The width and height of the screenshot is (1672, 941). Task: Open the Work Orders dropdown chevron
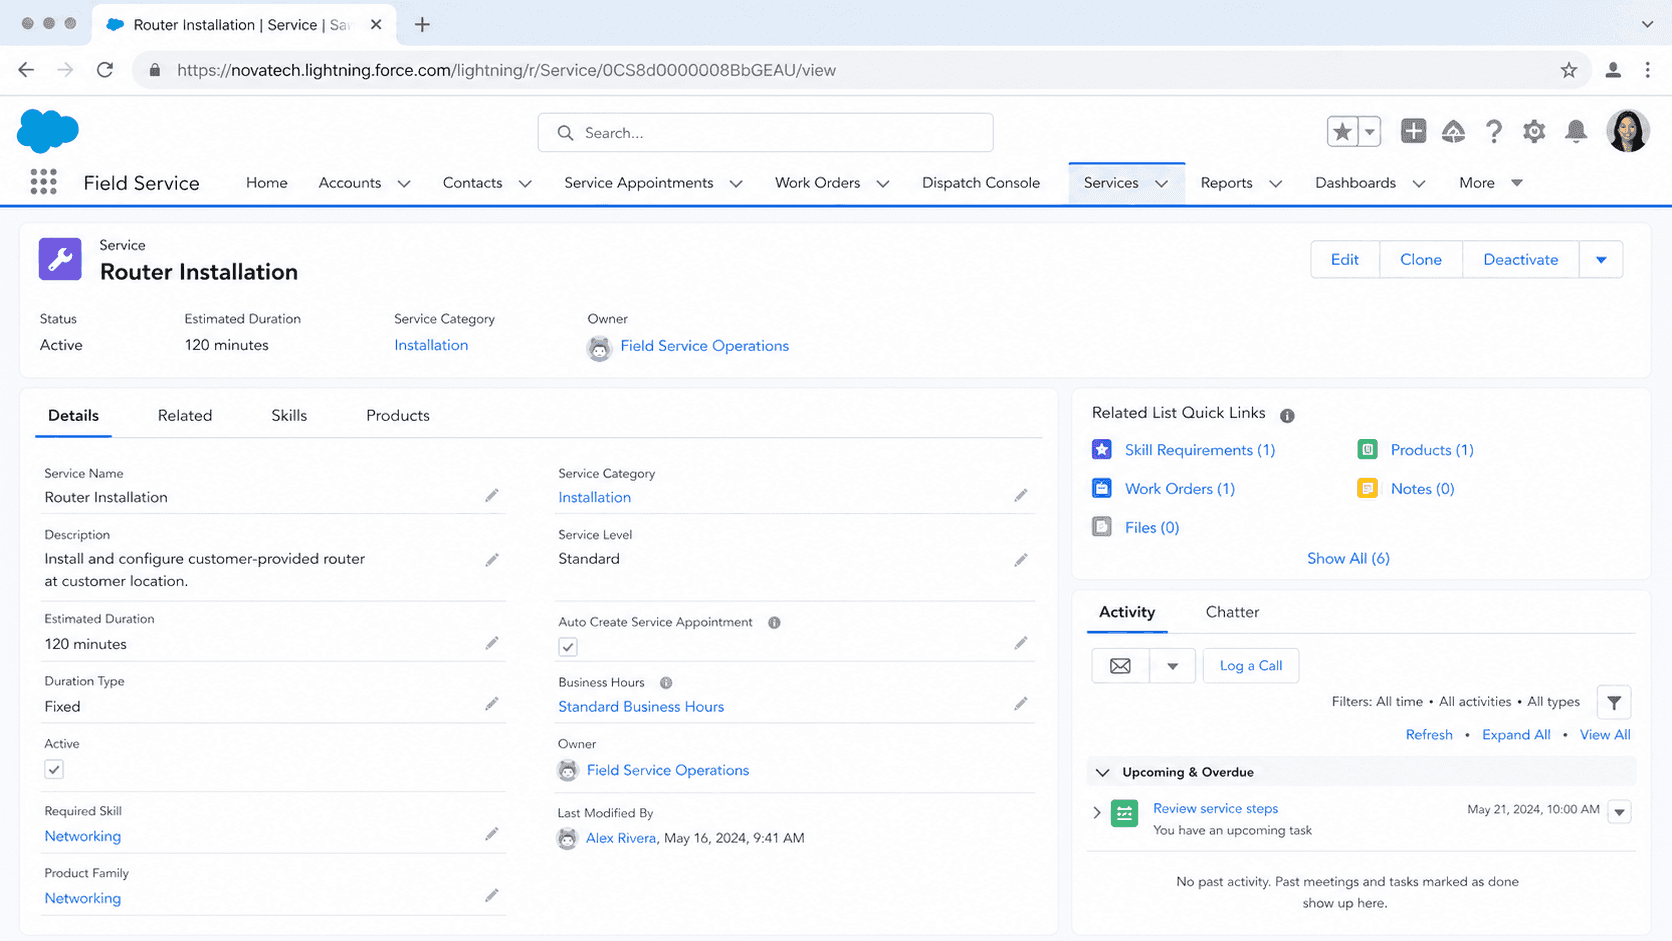[x=883, y=184]
